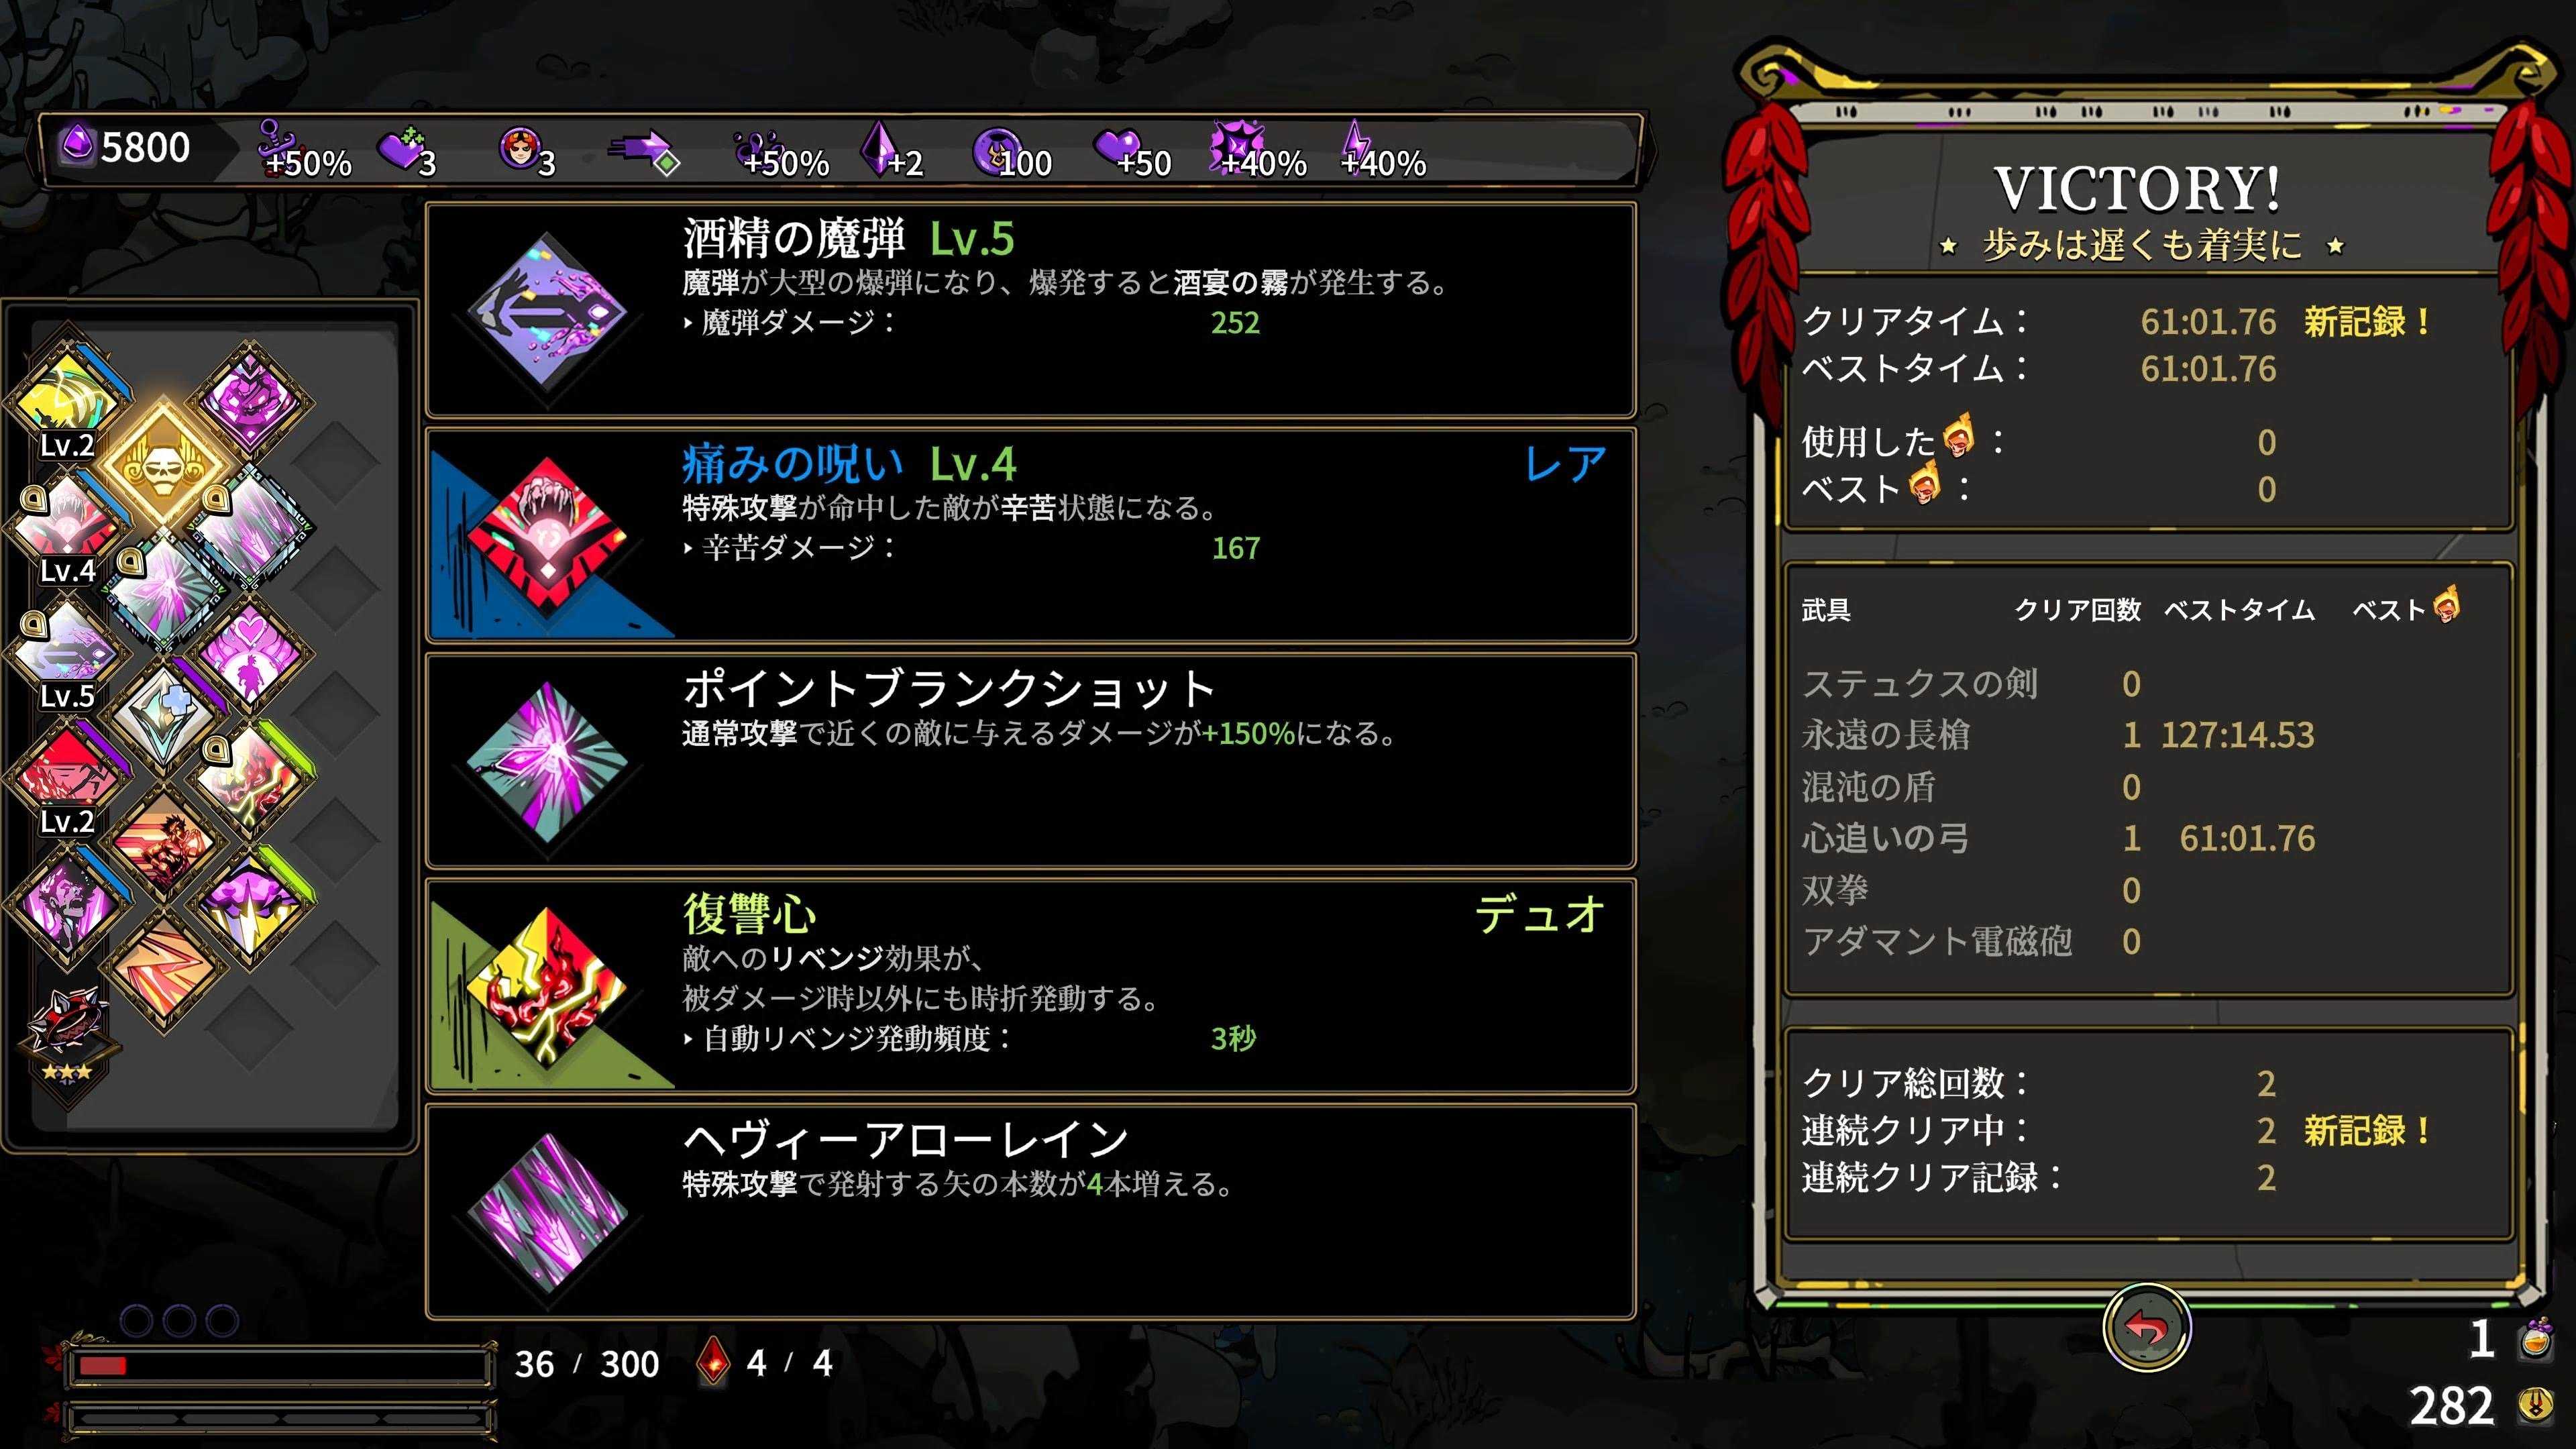The image size is (2576, 1449).
Task: Select the 復讐心 duo boon entry
Action: (1031, 986)
